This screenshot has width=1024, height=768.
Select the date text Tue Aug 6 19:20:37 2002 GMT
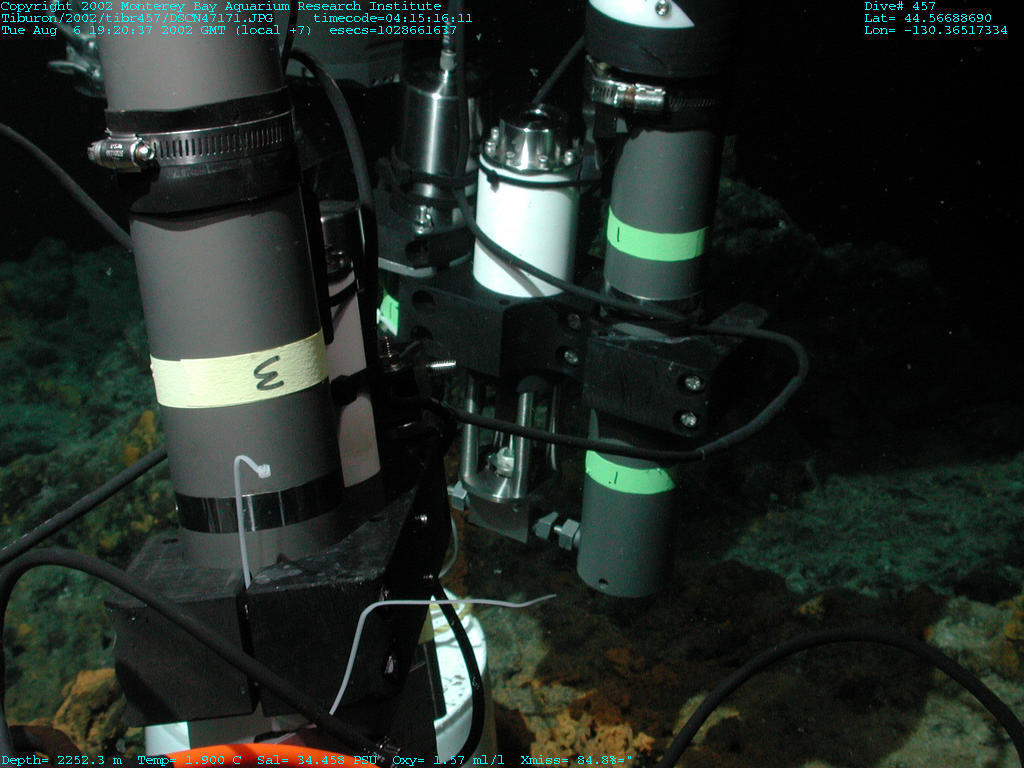coord(114,30)
